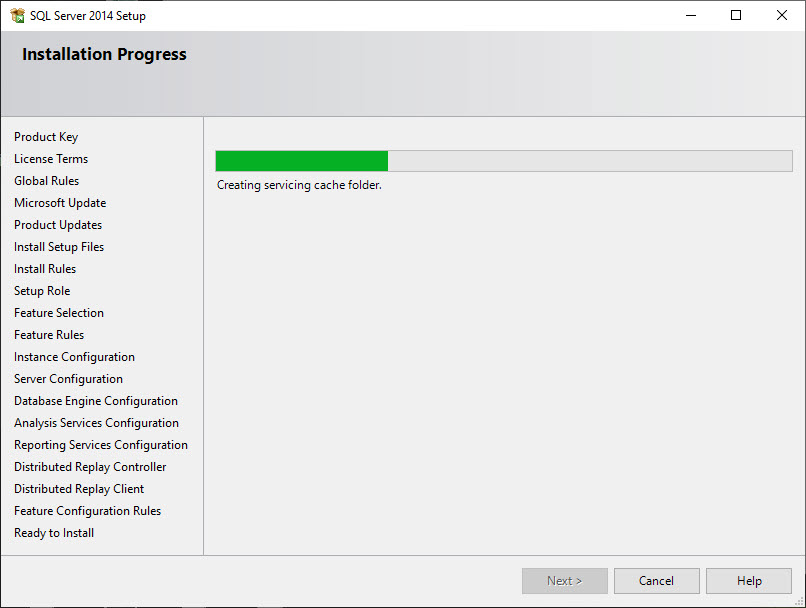Click the 'SQL Server 2014 Setup' window title
Screen dimensions: 806x608
(88, 16)
